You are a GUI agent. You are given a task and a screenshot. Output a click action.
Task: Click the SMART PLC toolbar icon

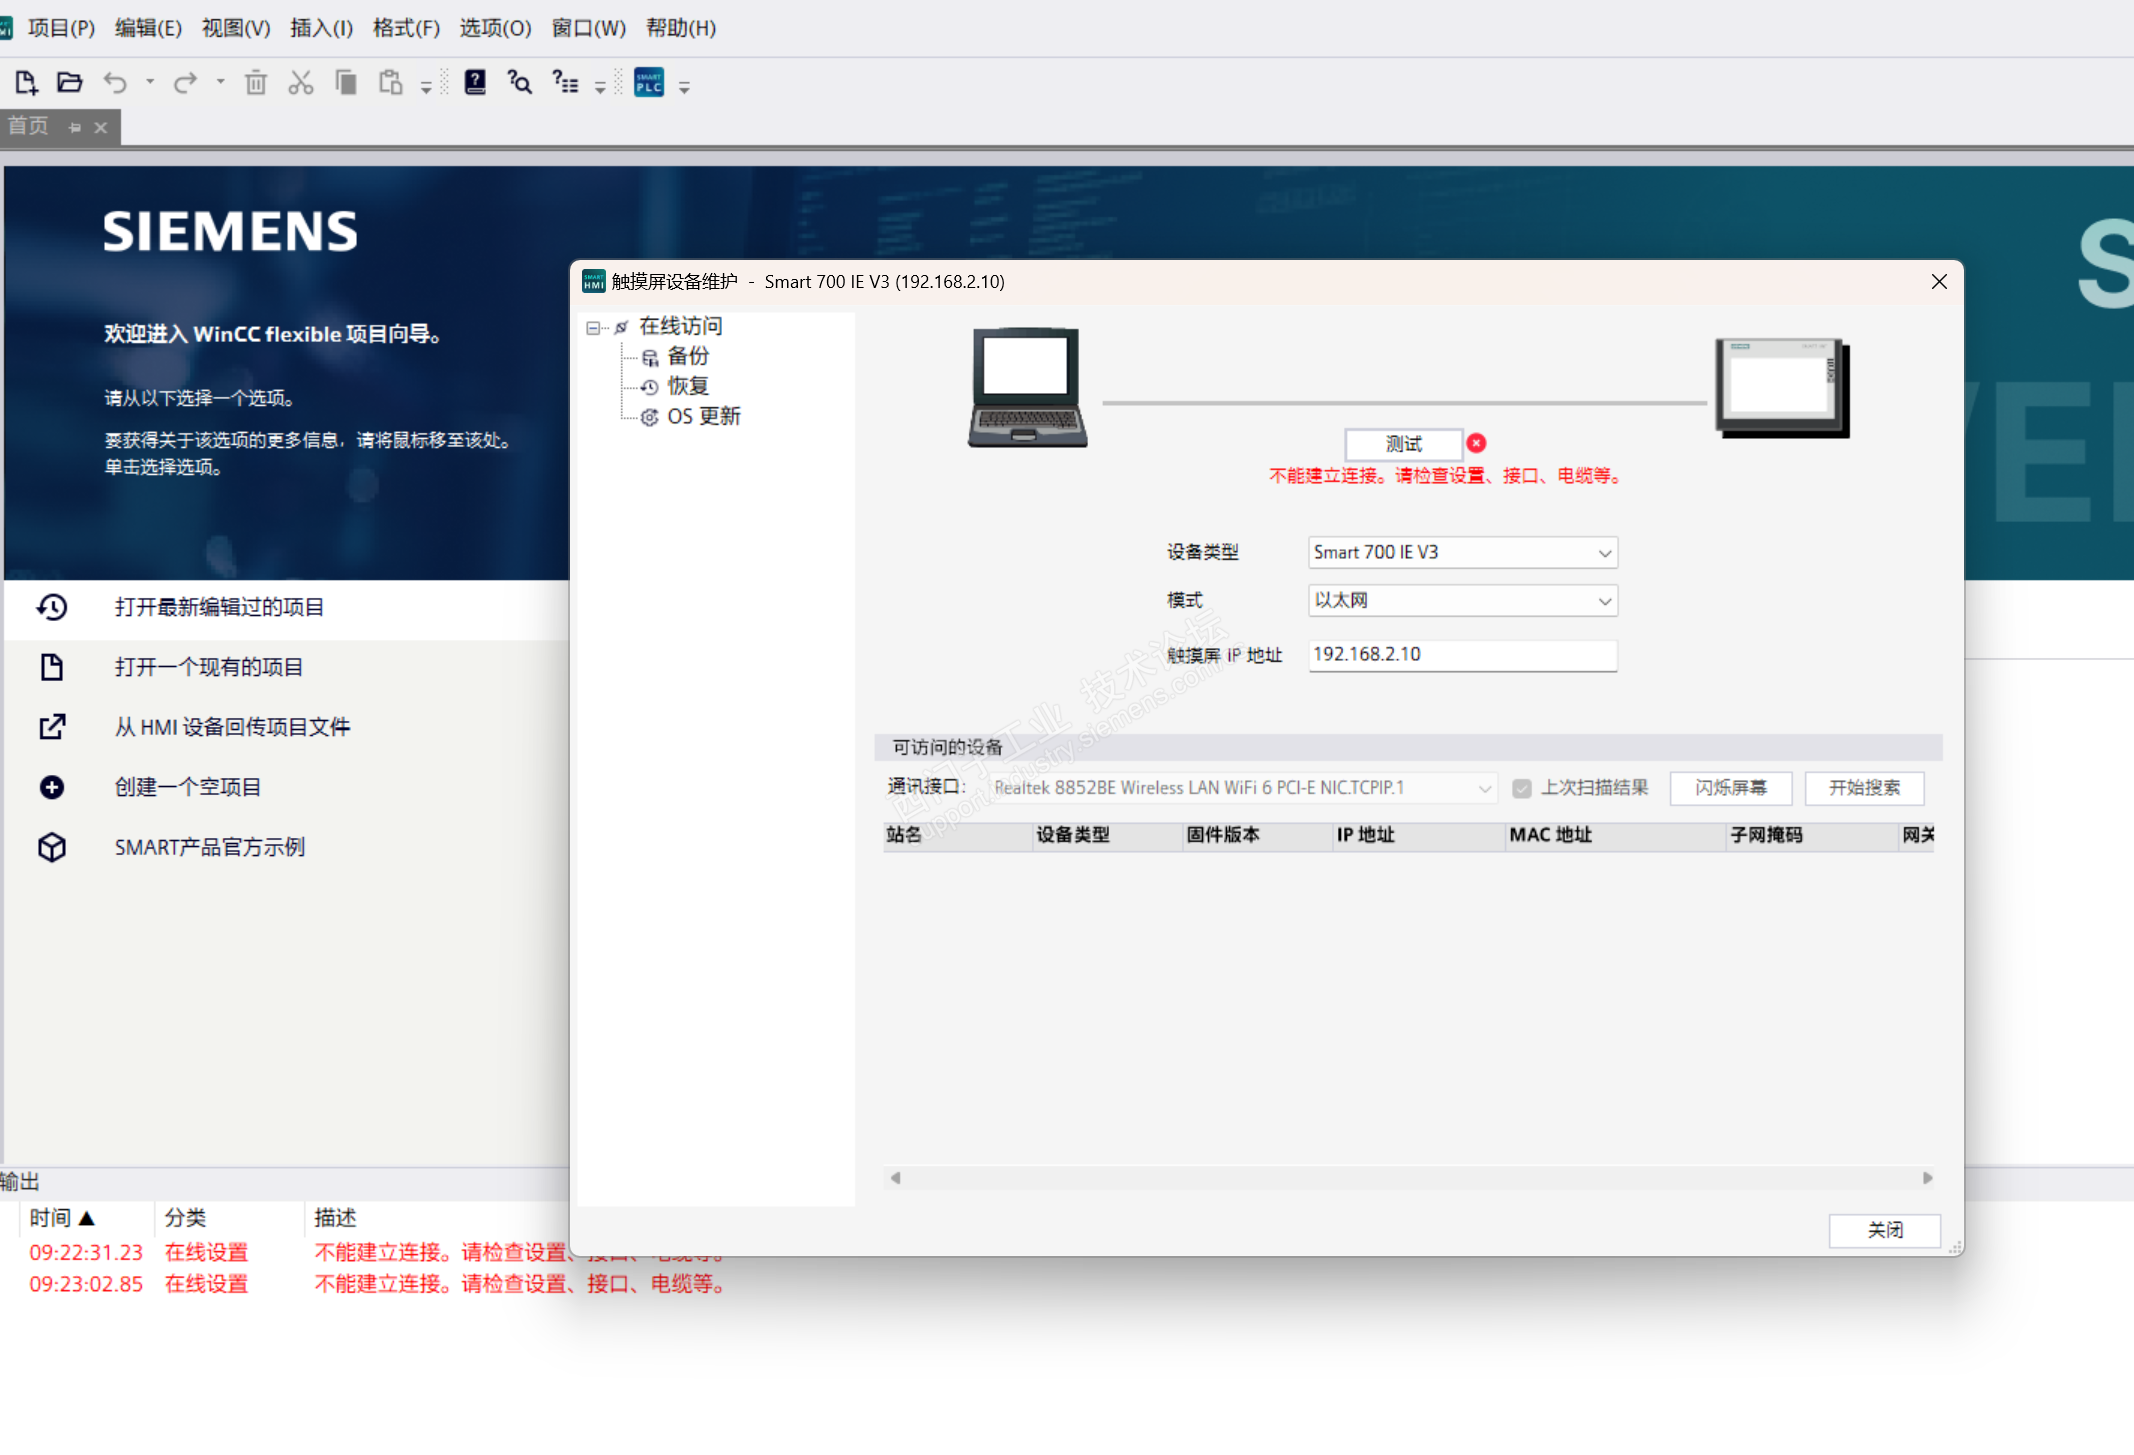point(649,83)
